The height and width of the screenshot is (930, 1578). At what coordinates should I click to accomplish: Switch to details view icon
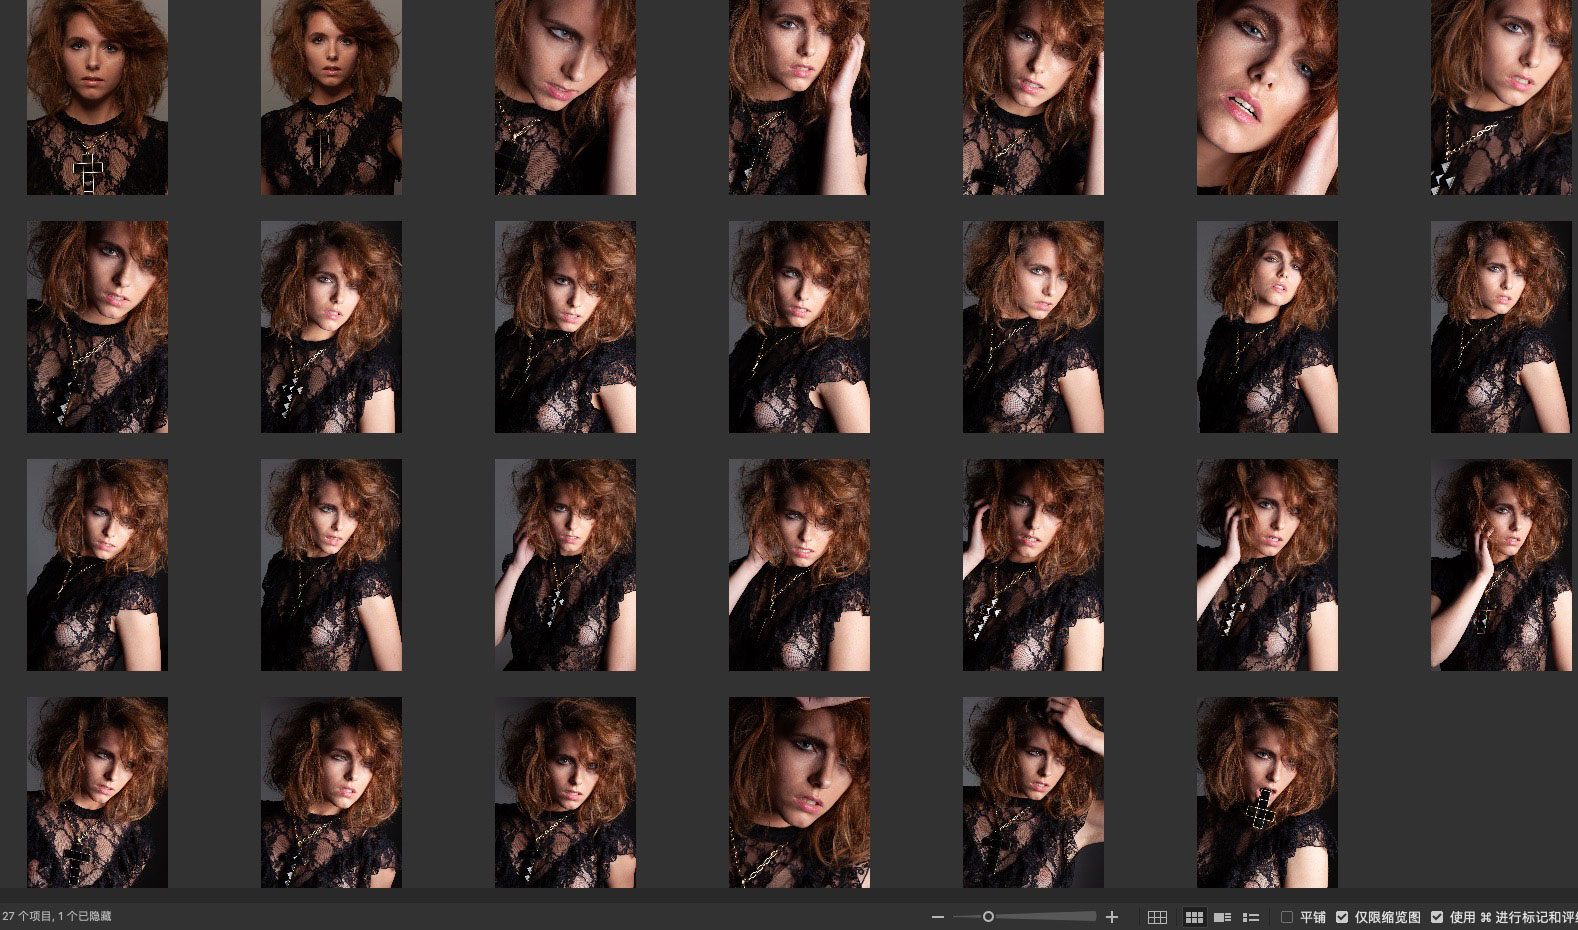click(x=1222, y=917)
